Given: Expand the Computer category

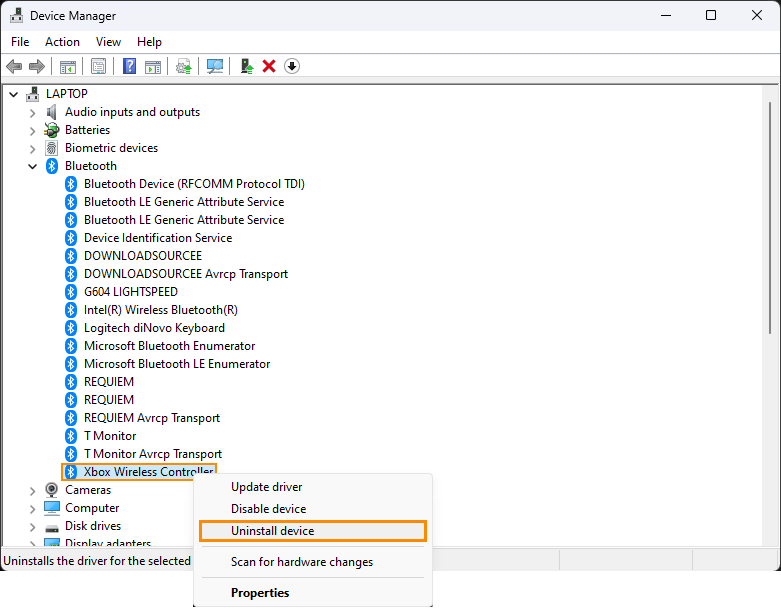Looking at the screenshot, I should point(32,509).
